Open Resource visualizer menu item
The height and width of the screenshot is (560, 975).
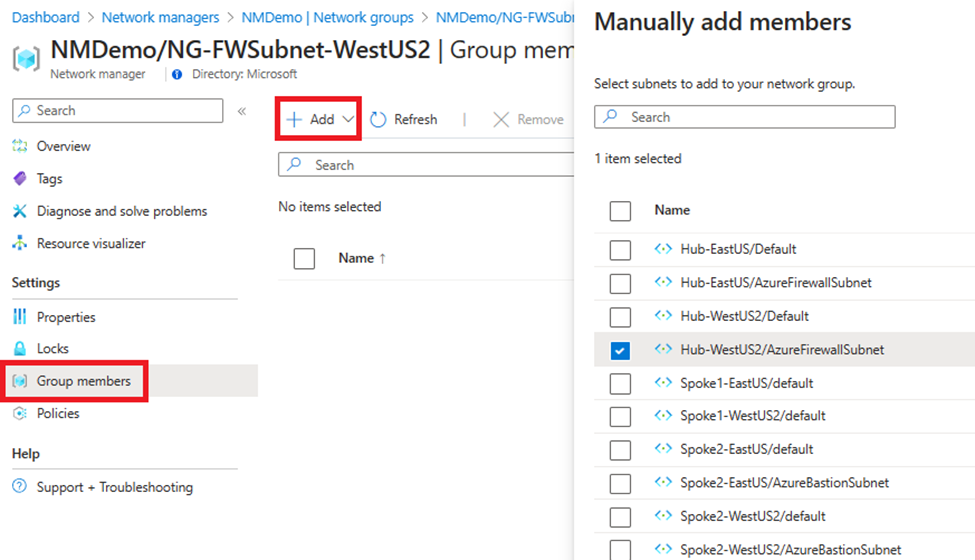coord(91,244)
